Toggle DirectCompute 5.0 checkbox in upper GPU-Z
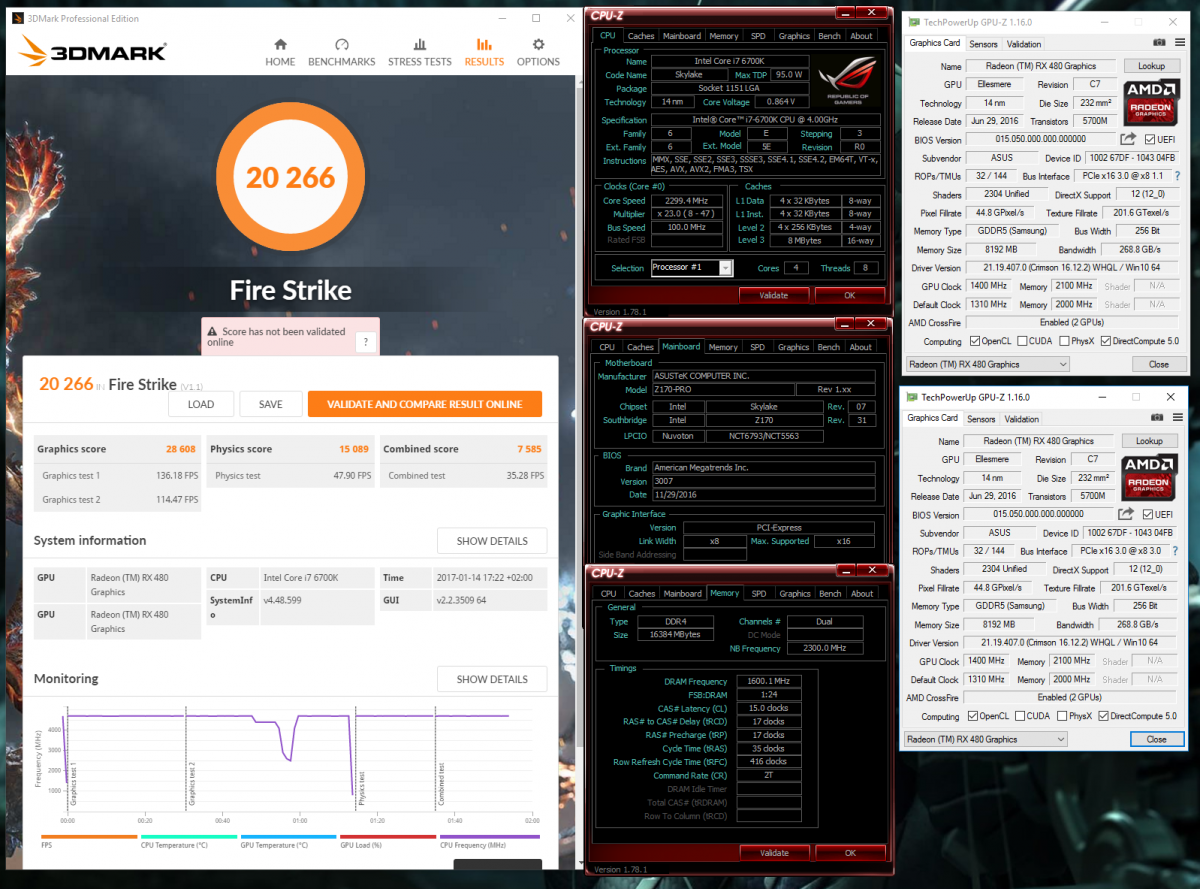 [x=1105, y=341]
